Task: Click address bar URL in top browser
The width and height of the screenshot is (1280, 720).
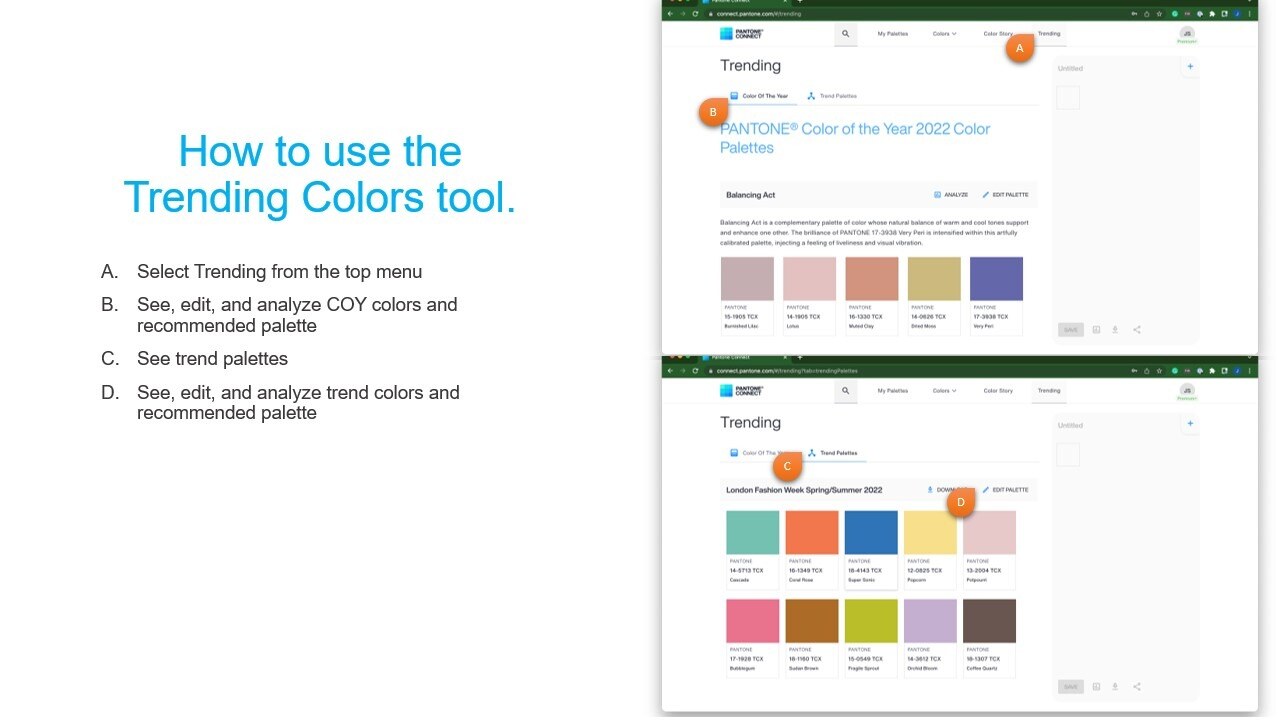Action: [758, 14]
